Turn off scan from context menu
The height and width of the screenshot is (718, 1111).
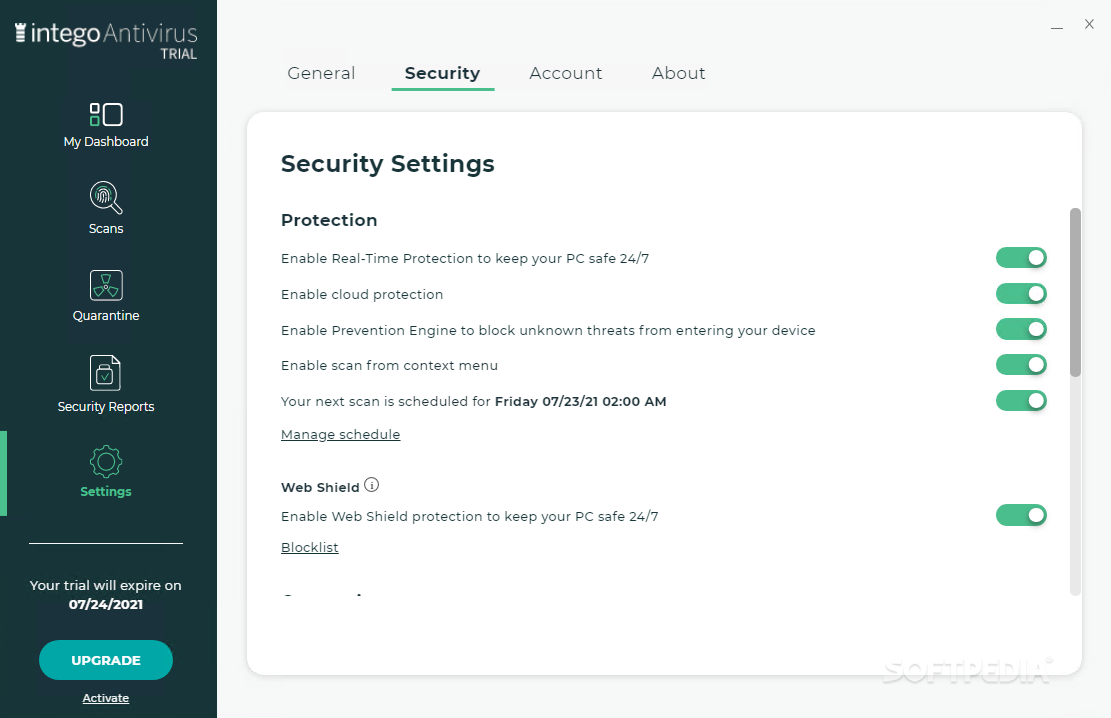pos(1021,365)
